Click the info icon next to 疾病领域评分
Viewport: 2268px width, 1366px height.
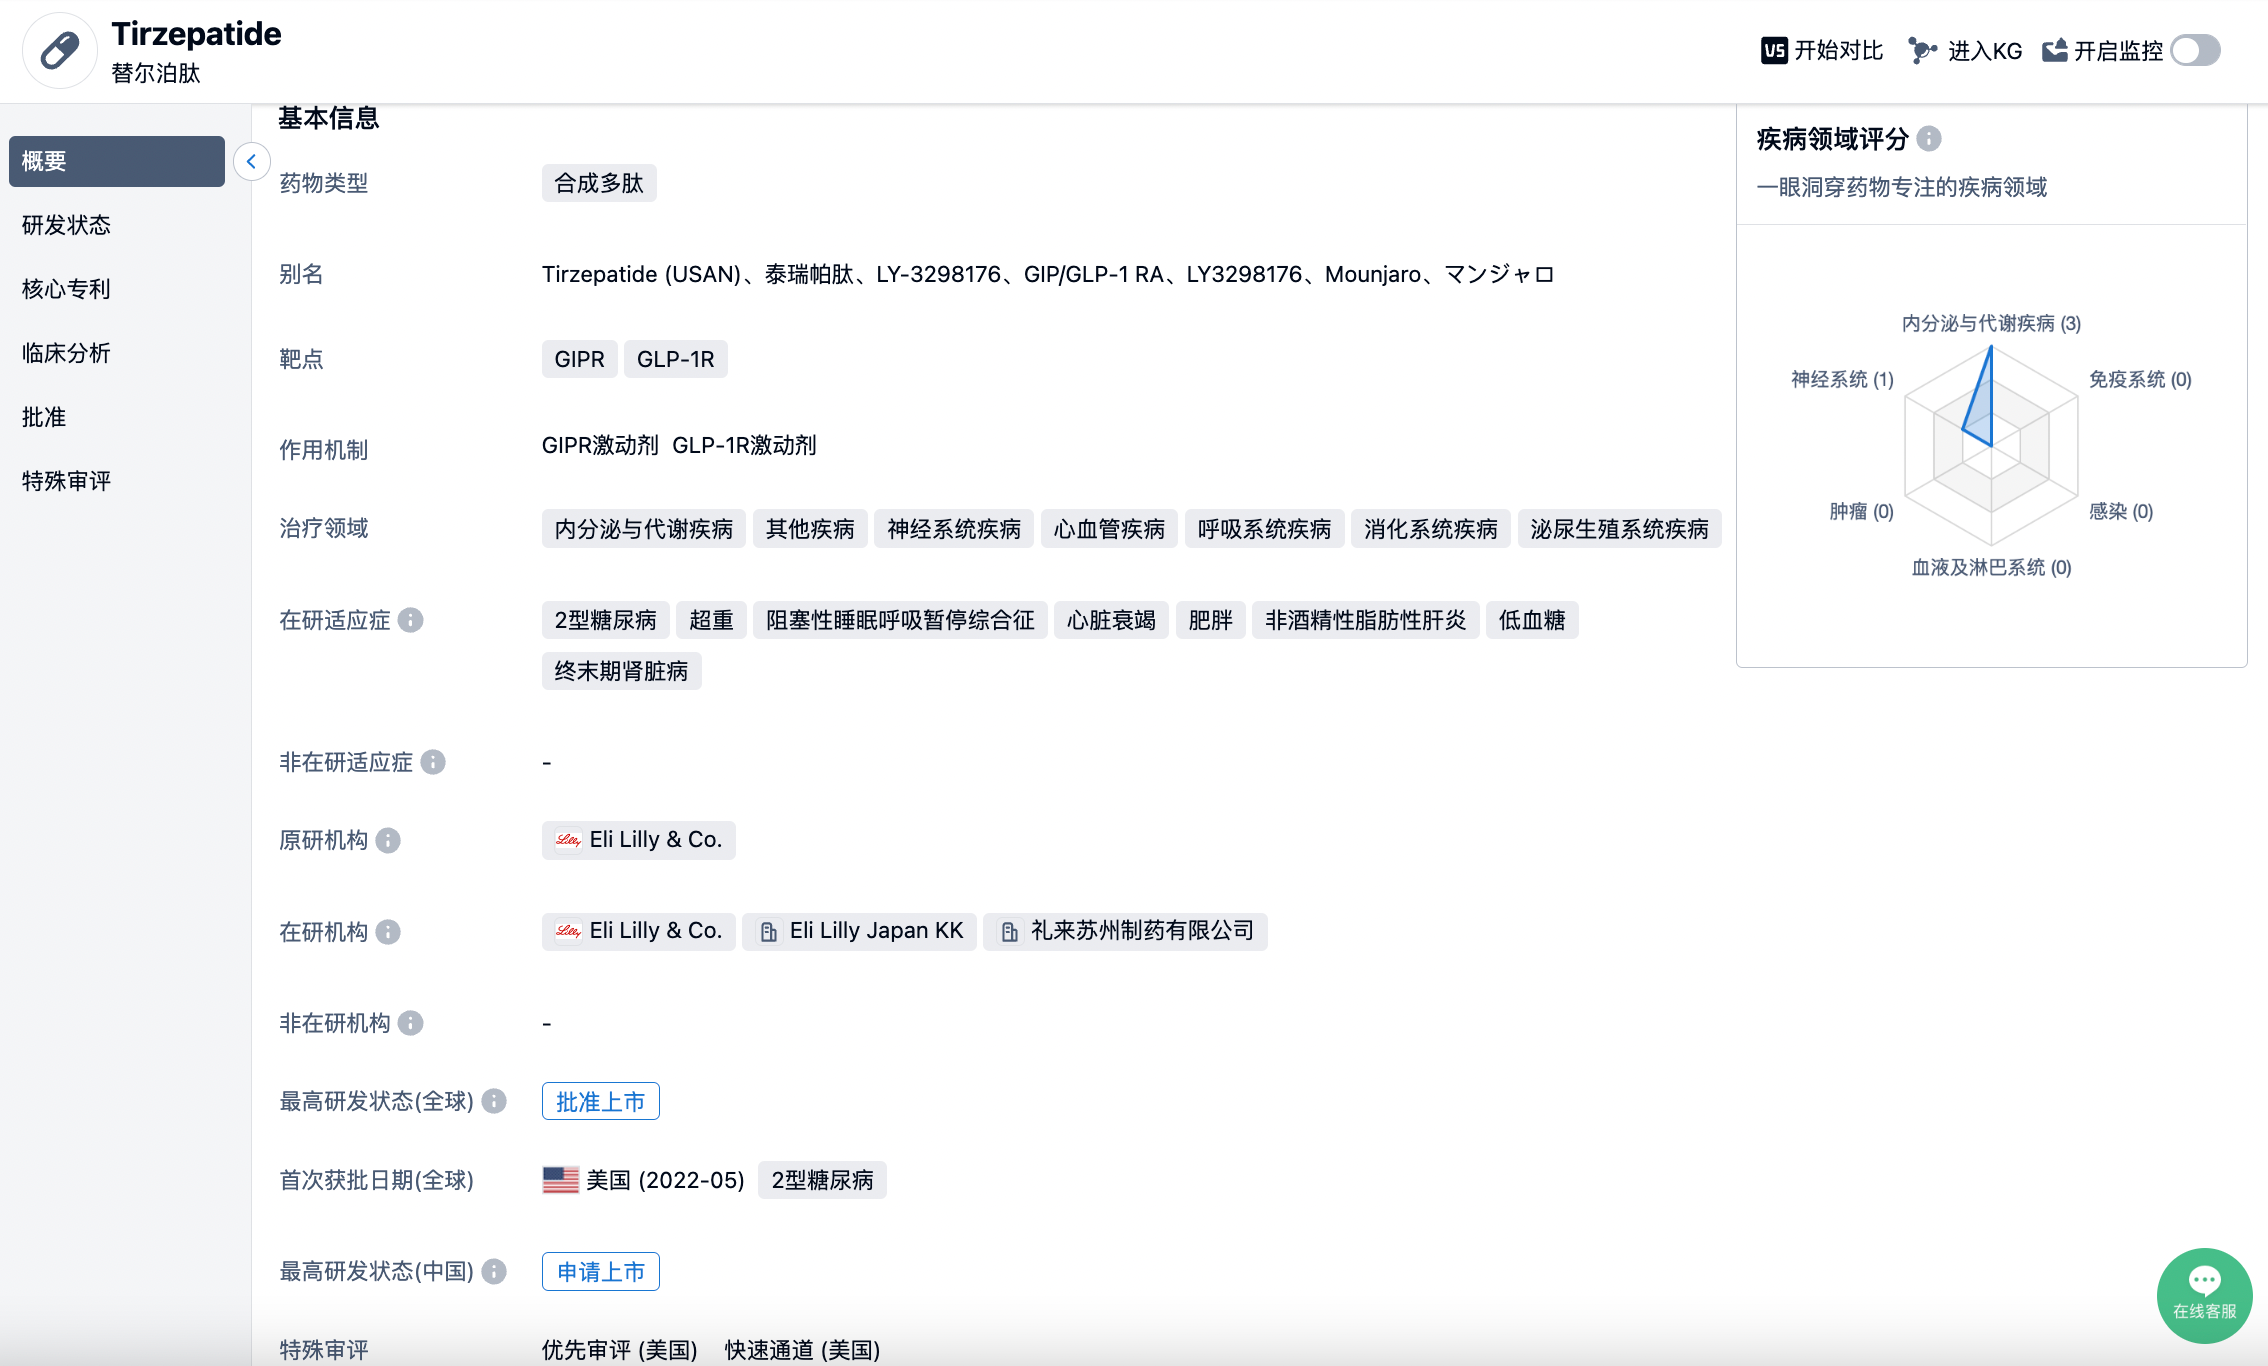click(x=1929, y=139)
